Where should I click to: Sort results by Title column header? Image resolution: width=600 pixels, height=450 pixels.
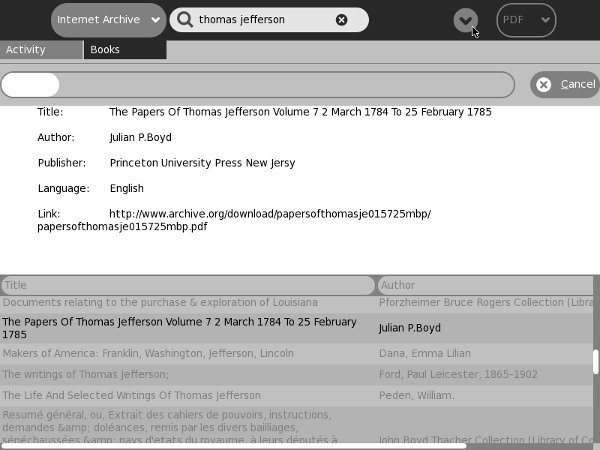coord(188,285)
